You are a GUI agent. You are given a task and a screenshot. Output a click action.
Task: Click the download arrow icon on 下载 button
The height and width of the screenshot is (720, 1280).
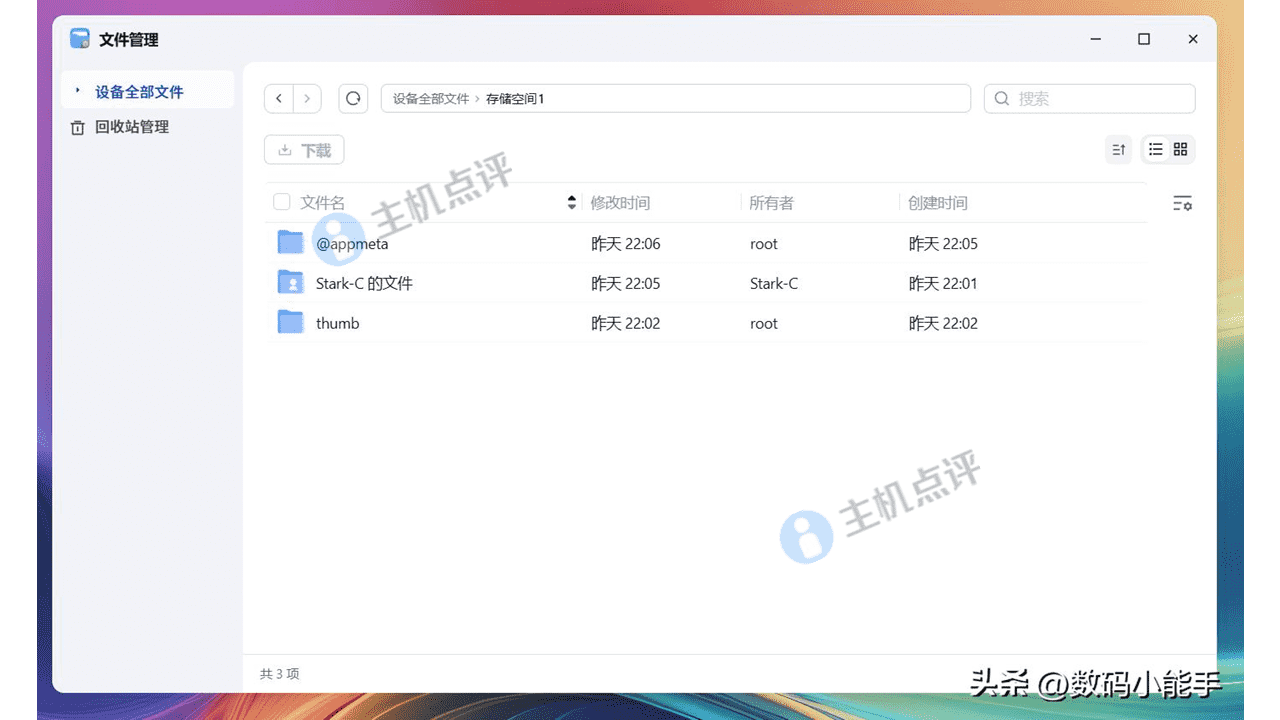coord(284,149)
